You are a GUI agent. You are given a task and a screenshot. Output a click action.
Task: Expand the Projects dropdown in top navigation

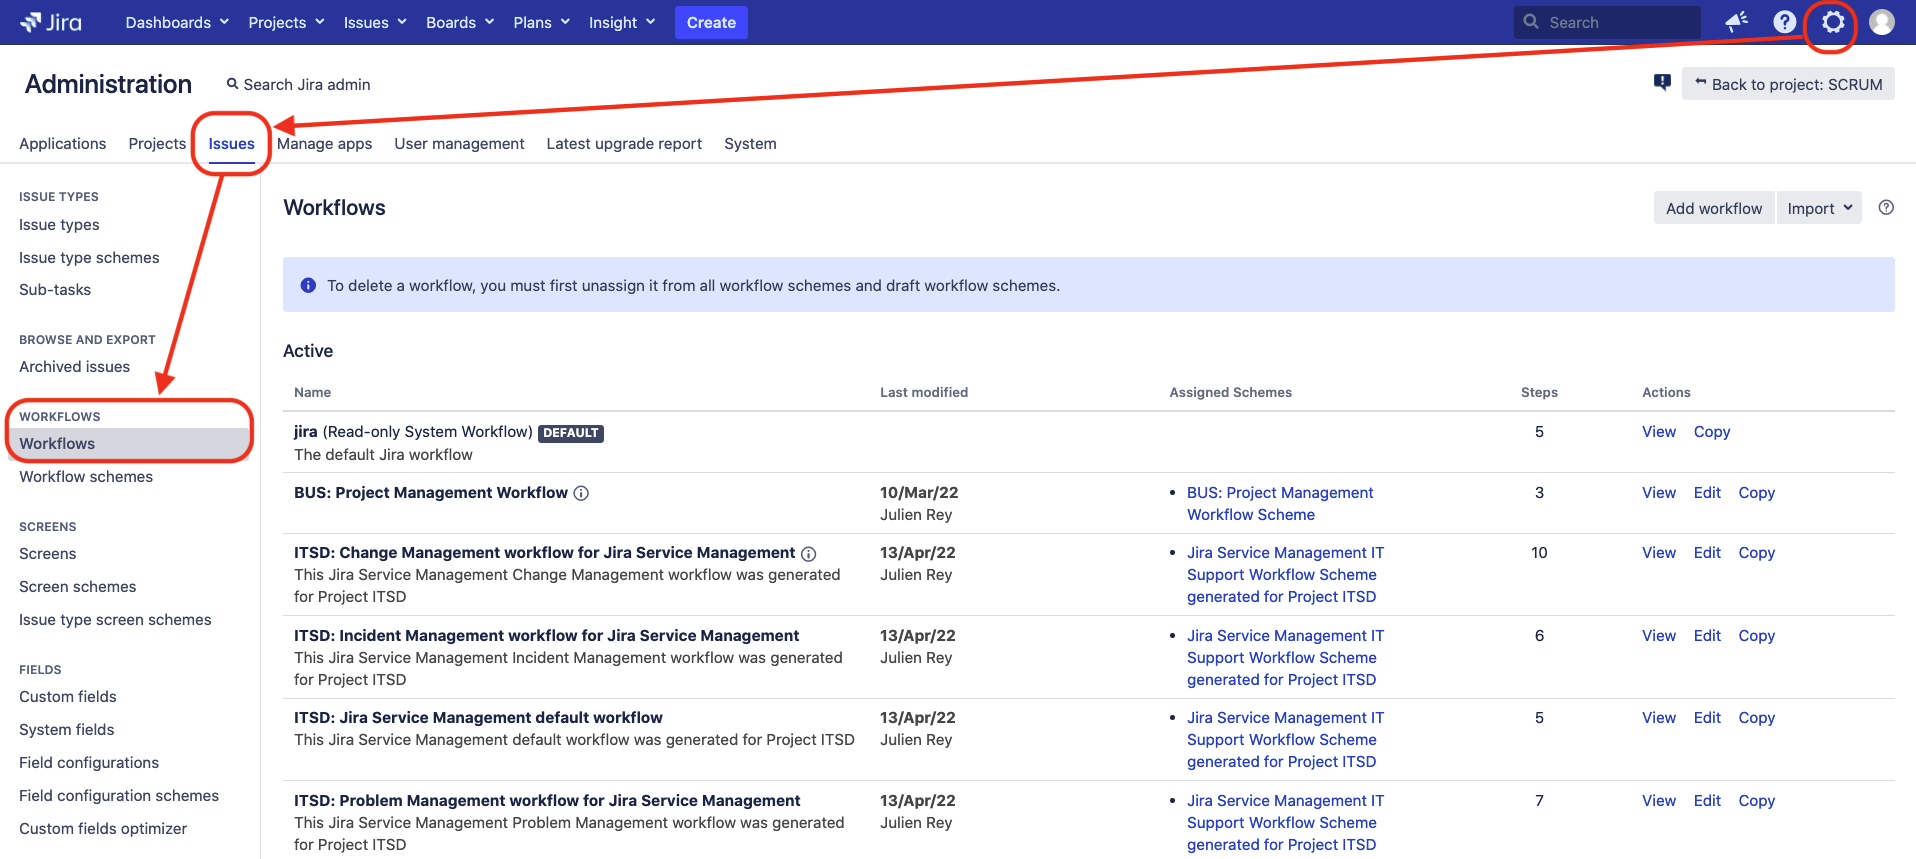click(286, 22)
